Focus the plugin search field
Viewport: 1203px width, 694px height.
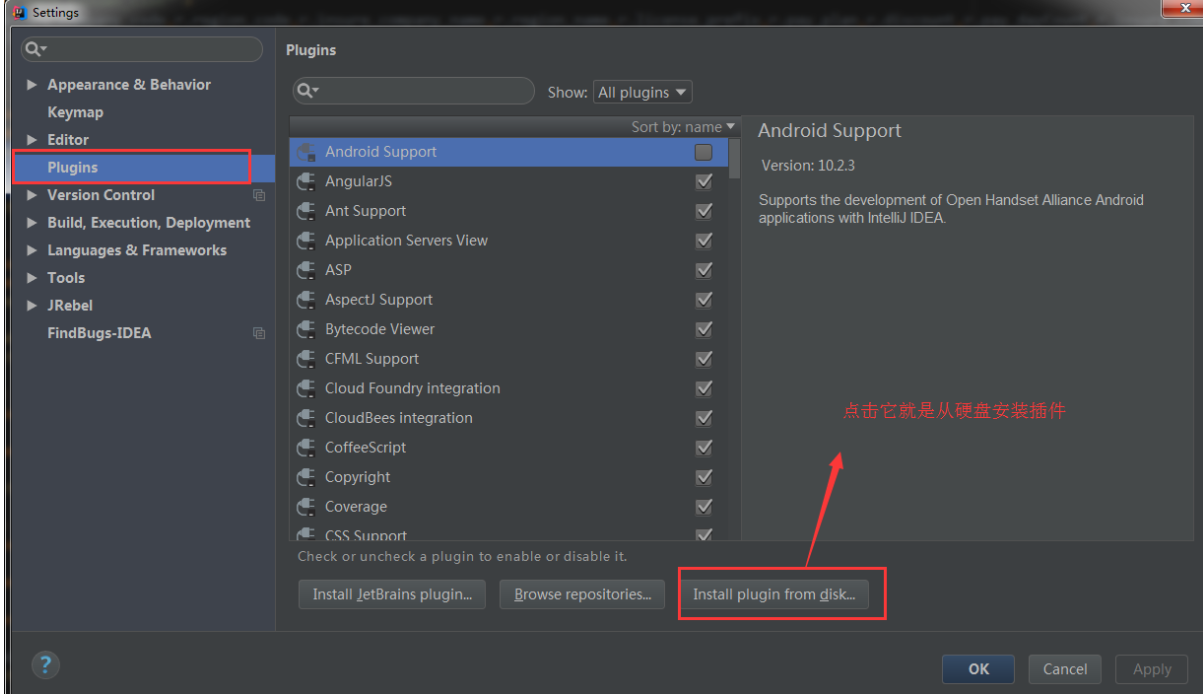pyautogui.click(x=414, y=91)
